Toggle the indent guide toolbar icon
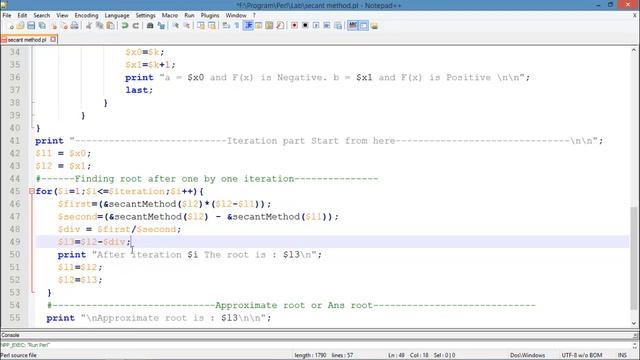 click(248, 26)
